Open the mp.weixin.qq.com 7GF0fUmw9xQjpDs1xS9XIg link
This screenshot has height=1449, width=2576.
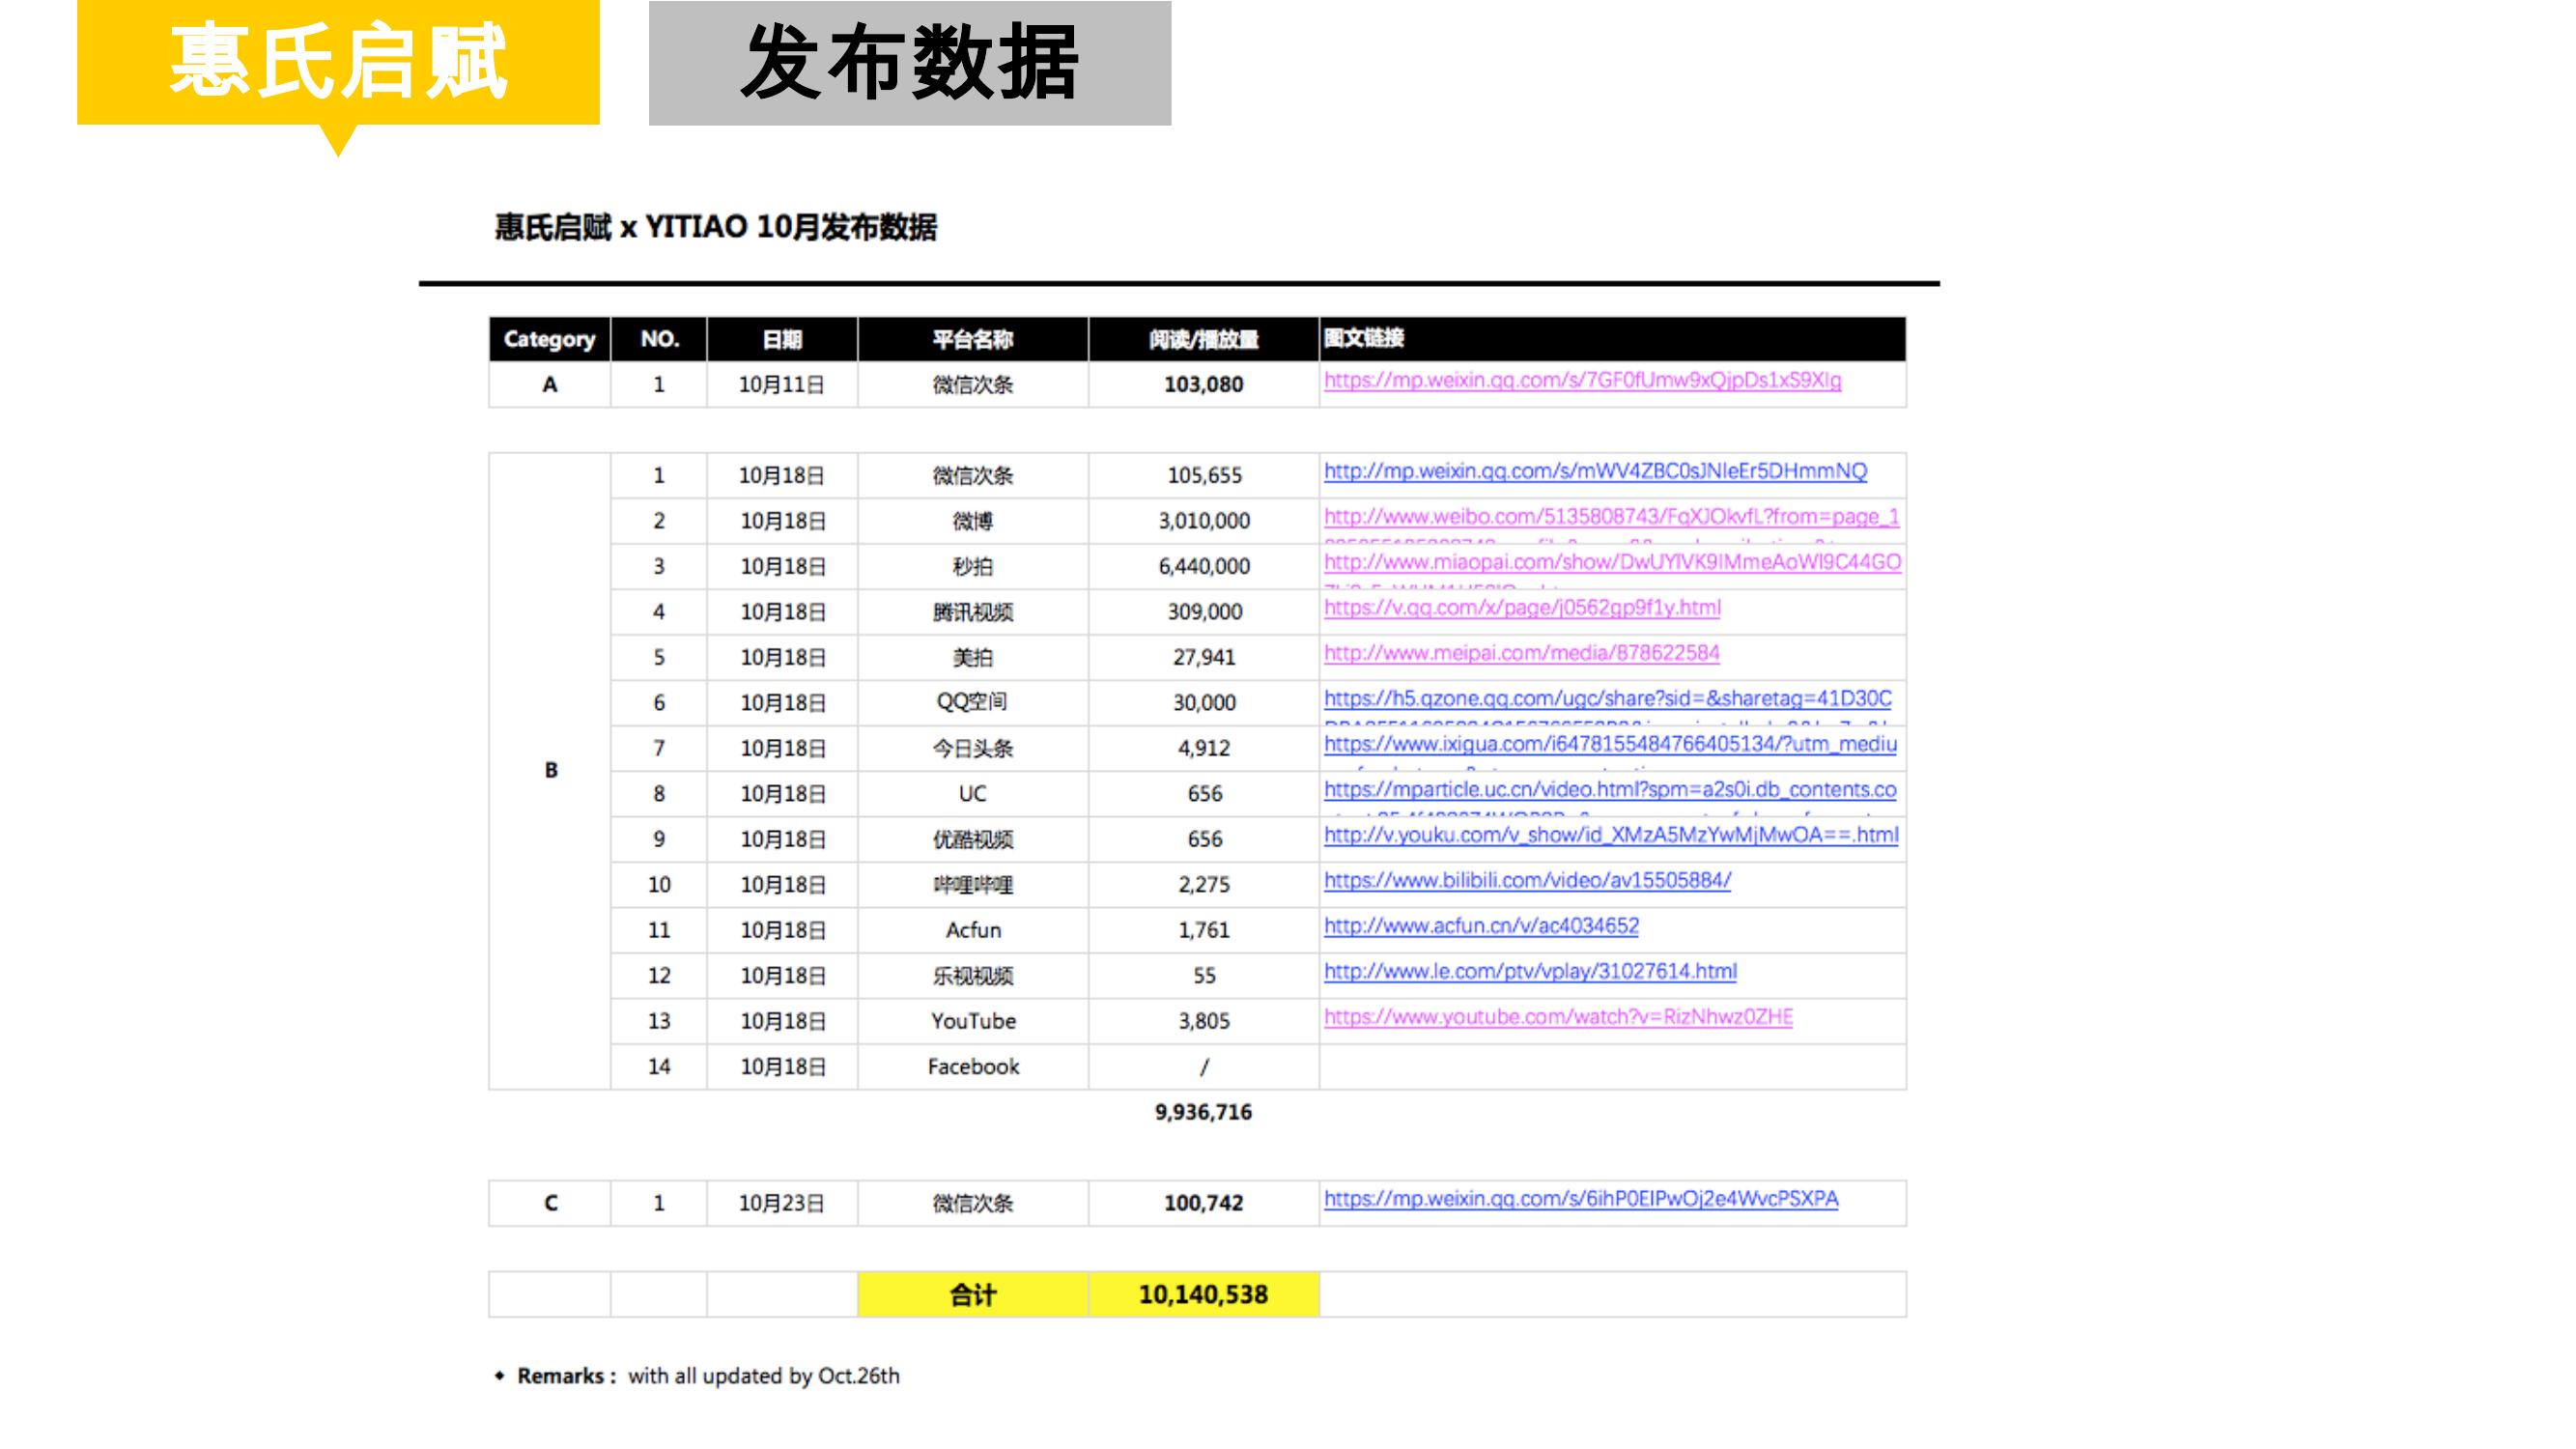(x=1582, y=380)
